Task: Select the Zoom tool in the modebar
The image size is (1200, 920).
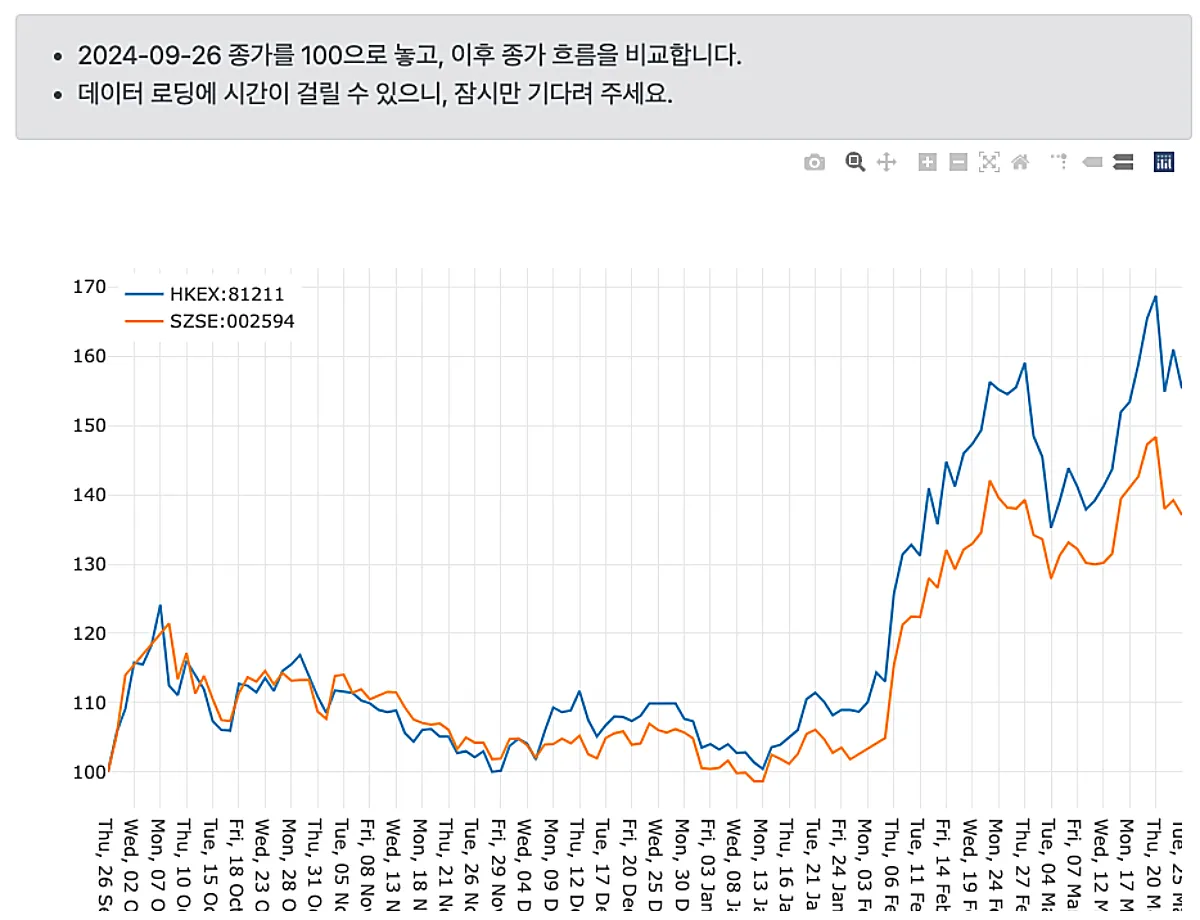Action: click(855, 161)
